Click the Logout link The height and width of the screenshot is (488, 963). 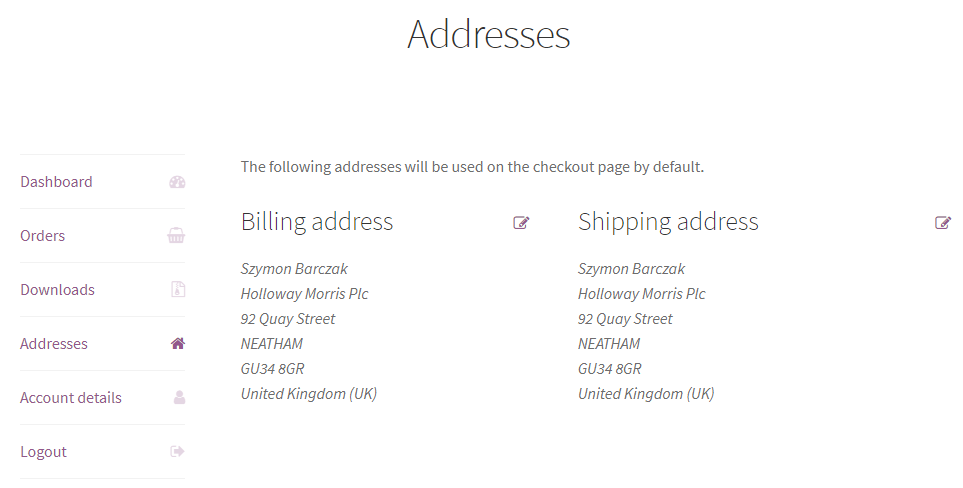pyautogui.click(x=43, y=452)
